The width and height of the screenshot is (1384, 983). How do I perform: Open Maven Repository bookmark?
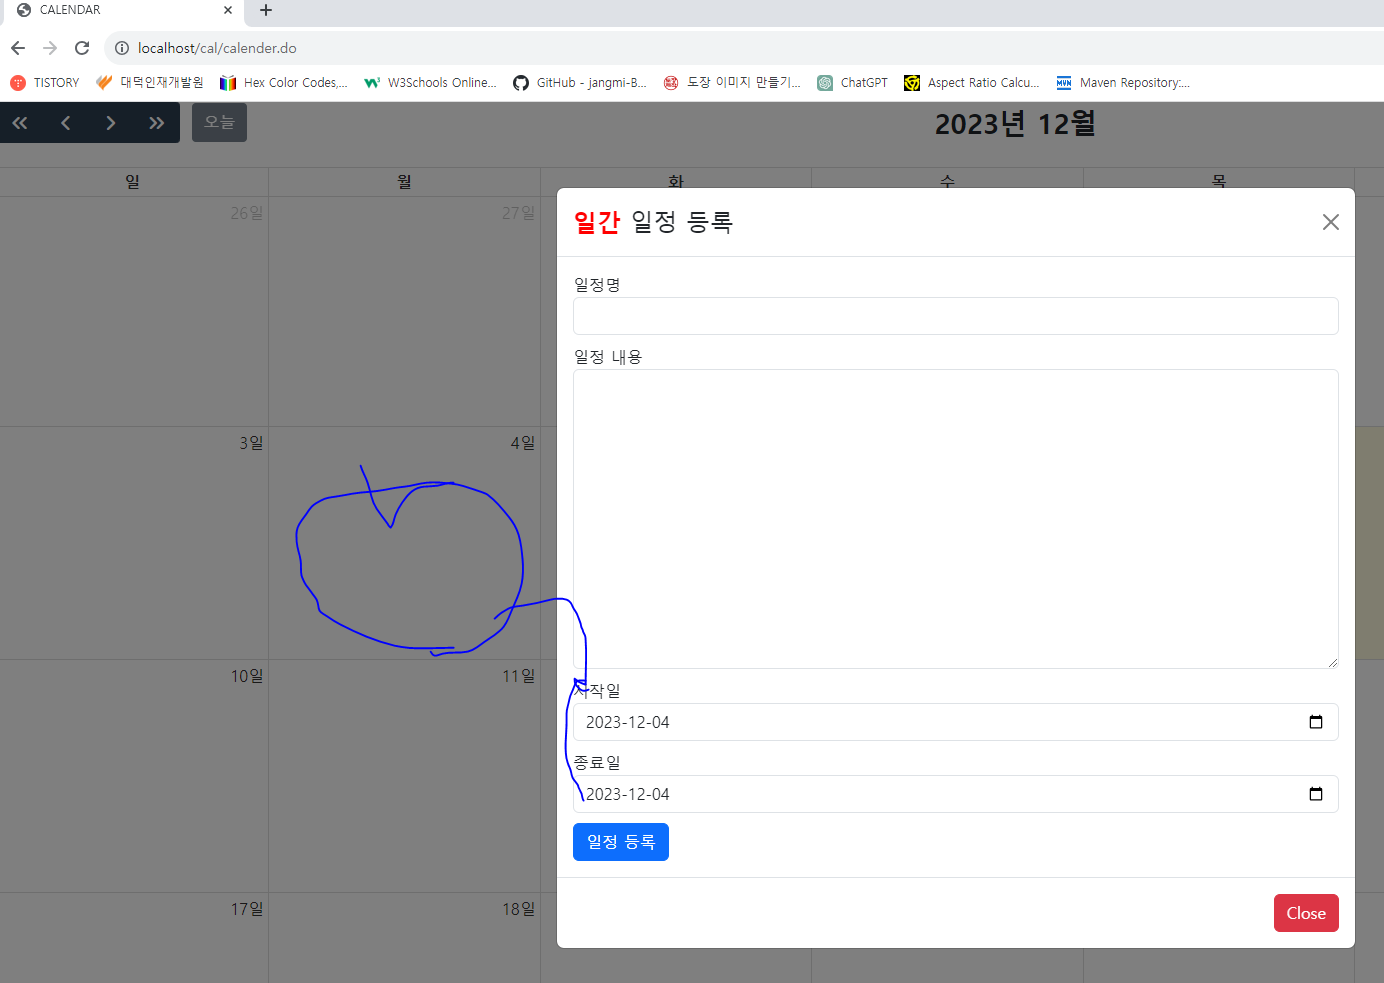pos(1123,83)
